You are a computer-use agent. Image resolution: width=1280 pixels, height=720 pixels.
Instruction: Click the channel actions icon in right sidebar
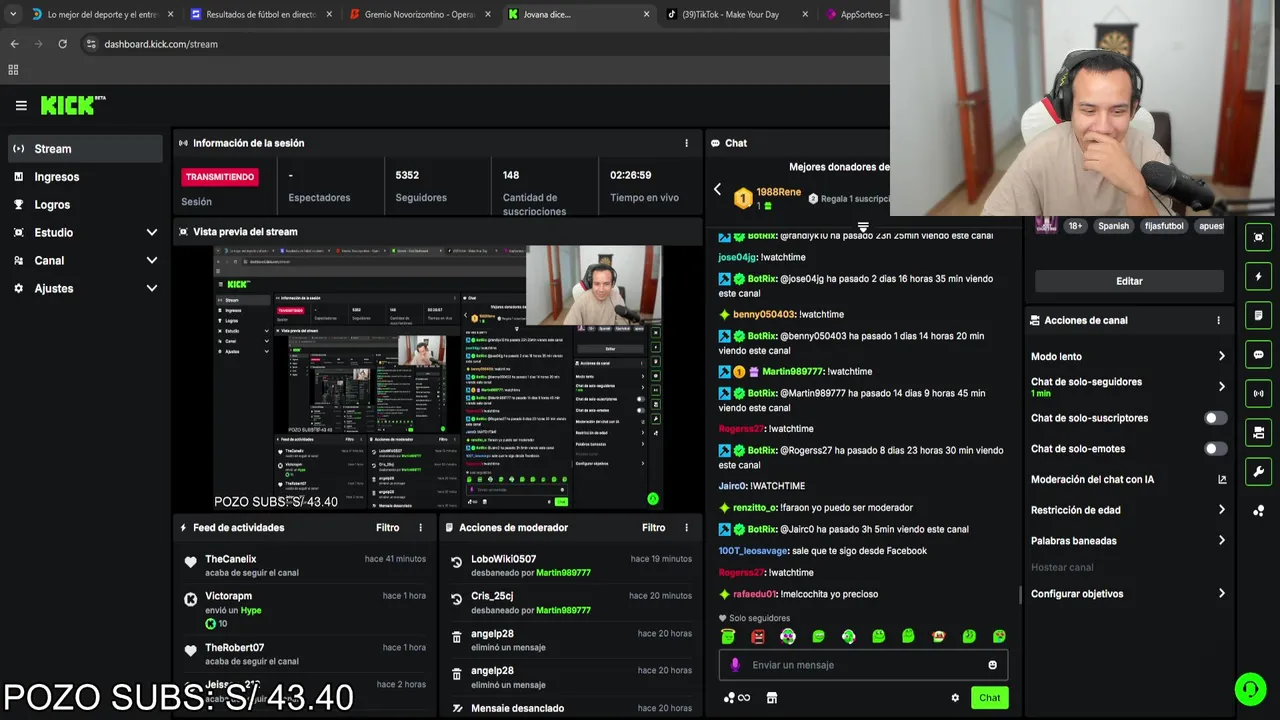point(1258,432)
